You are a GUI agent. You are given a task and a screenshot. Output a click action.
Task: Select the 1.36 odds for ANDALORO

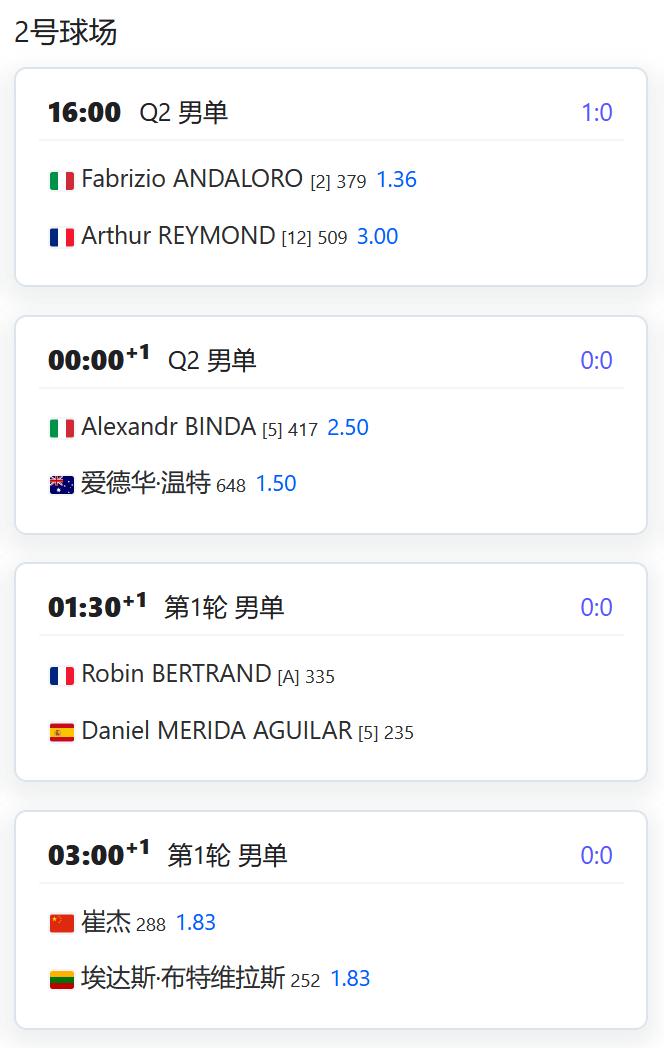point(397,179)
